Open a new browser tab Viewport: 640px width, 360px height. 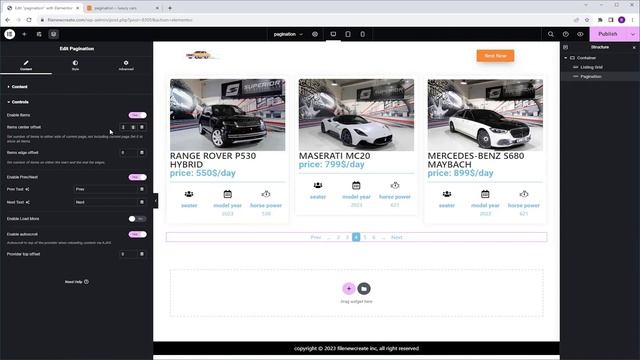click(x=170, y=8)
